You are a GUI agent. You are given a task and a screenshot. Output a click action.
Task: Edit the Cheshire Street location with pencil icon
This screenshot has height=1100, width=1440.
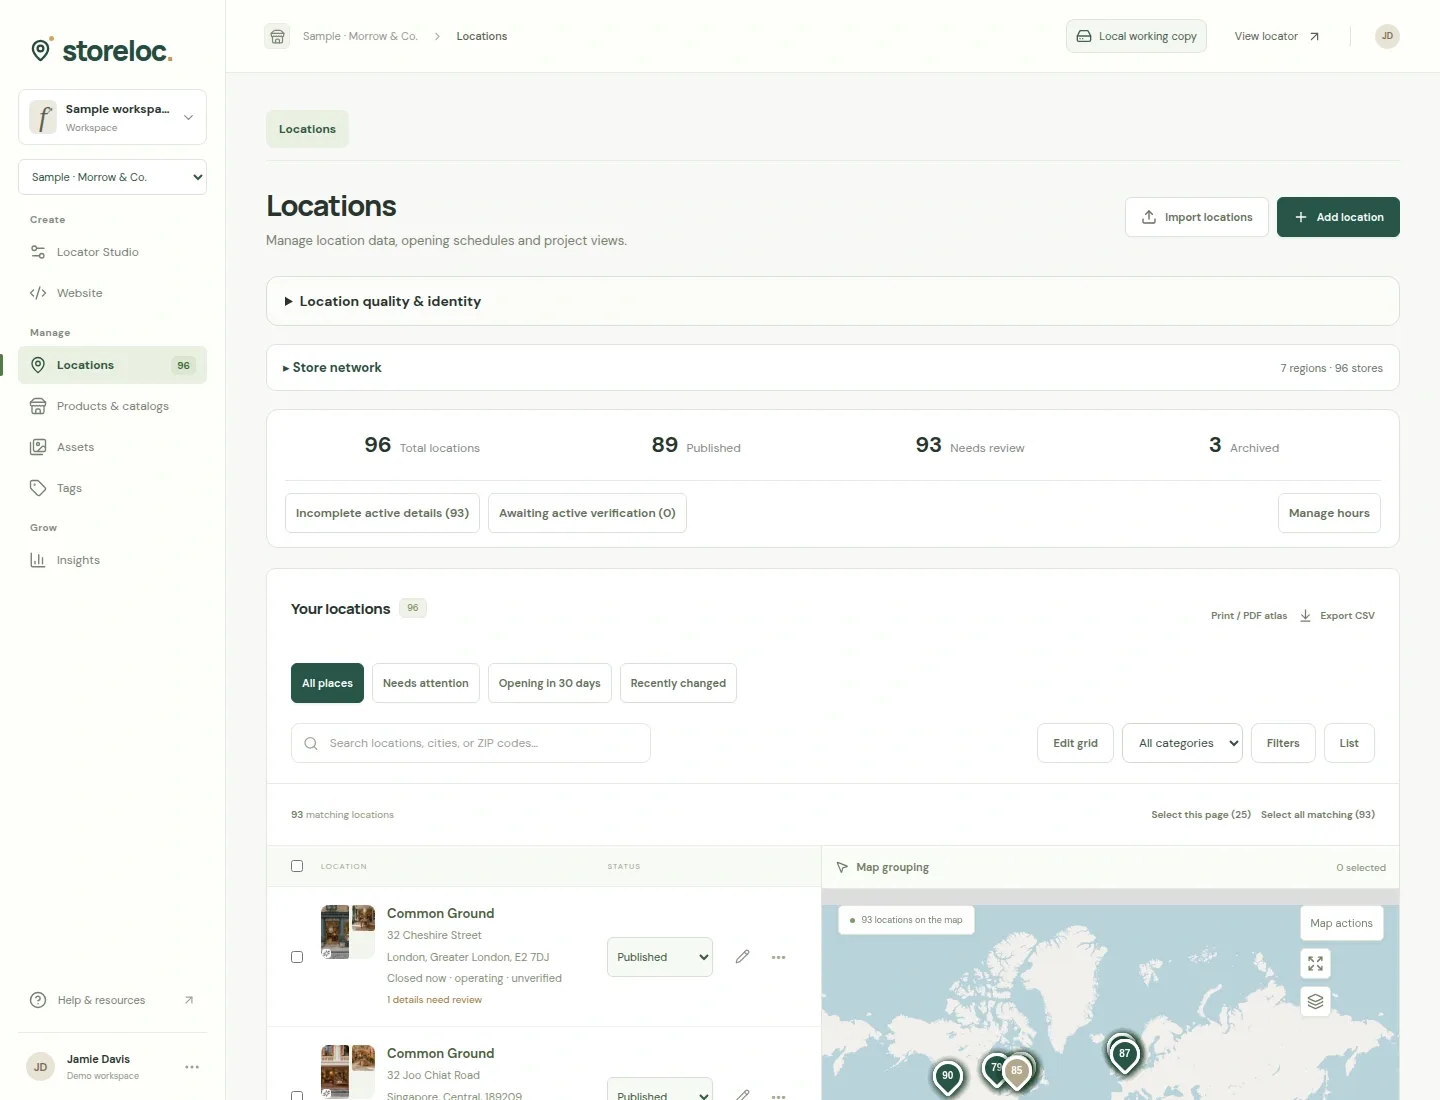(742, 957)
